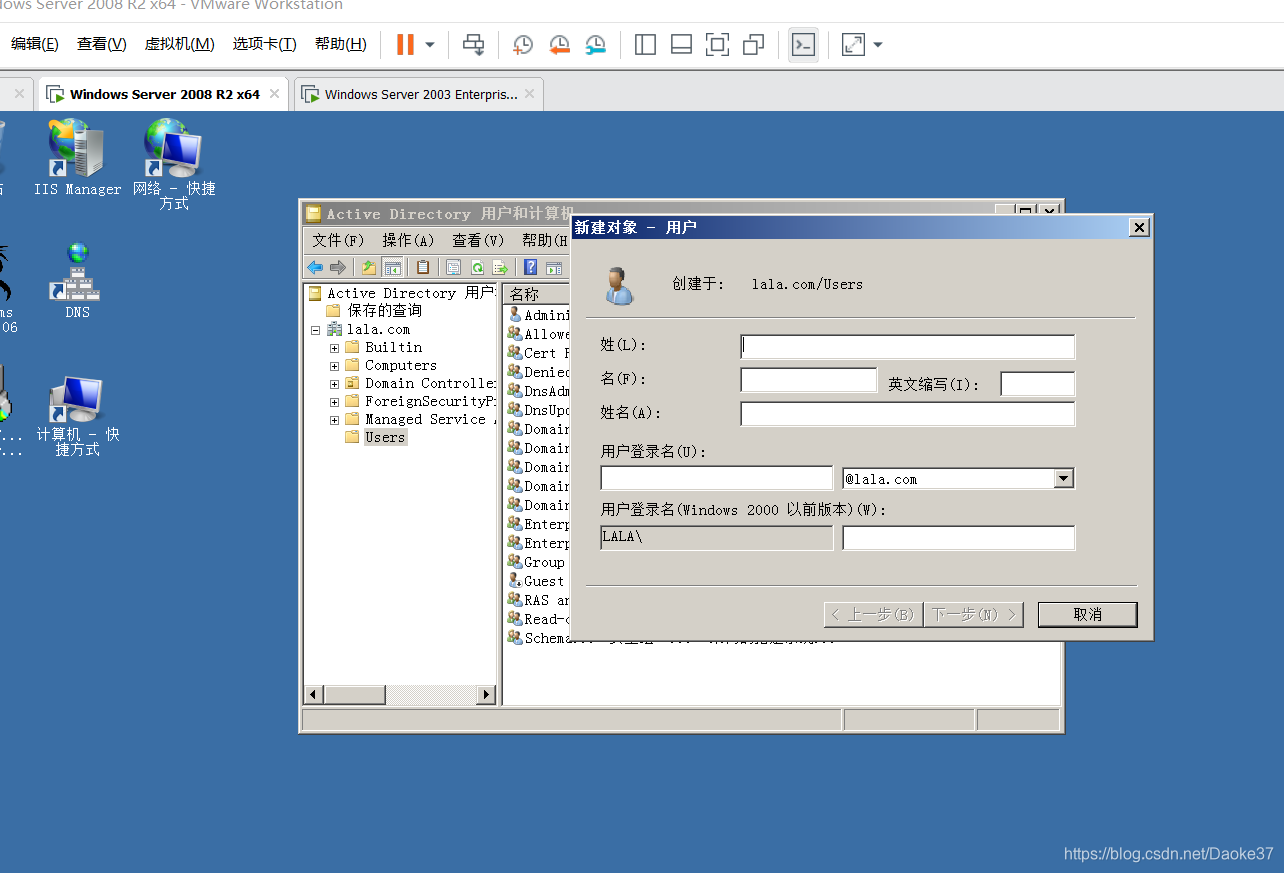Screen dimensions: 1284x873
Task: Click the Properties icon in AD toolbar
Action: pyautogui.click(x=453, y=267)
